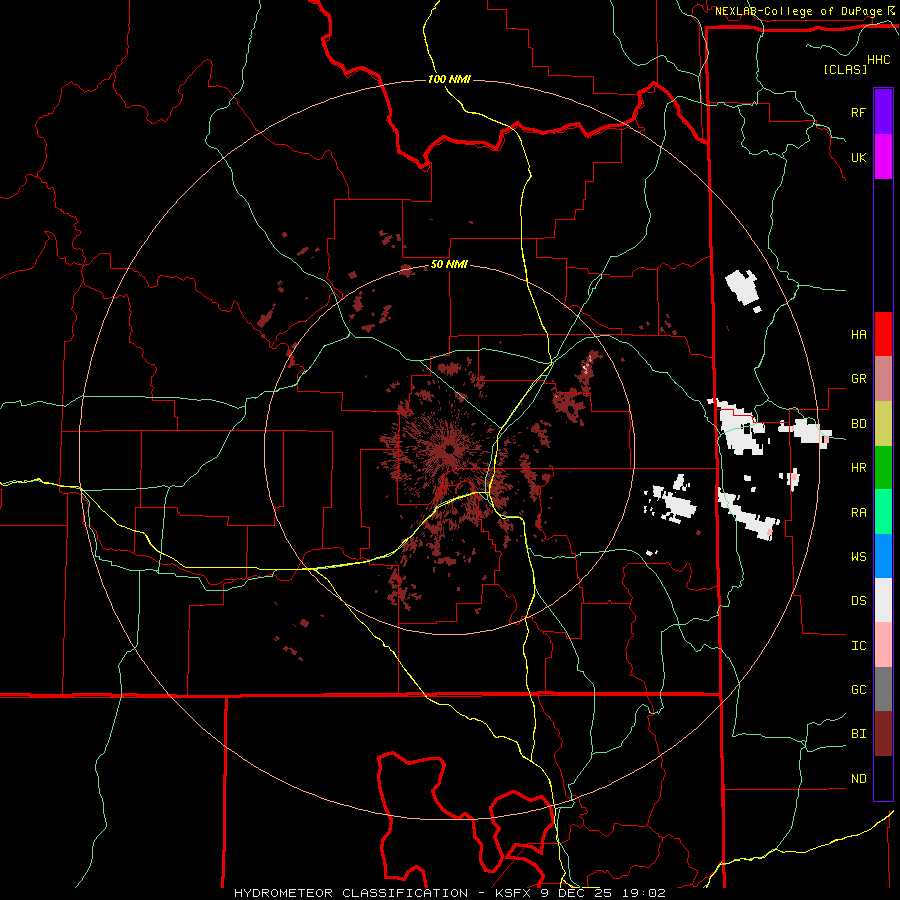Viewport: 900px width, 900px height.
Task: Click the GC legend label
Action: [859, 690]
